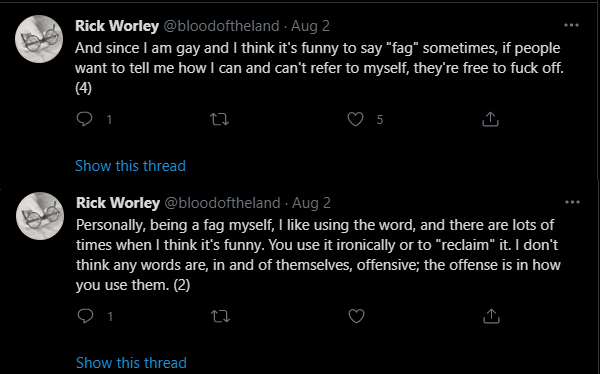Click @bloodoftheland handle on second tweet

(x=222, y=203)
